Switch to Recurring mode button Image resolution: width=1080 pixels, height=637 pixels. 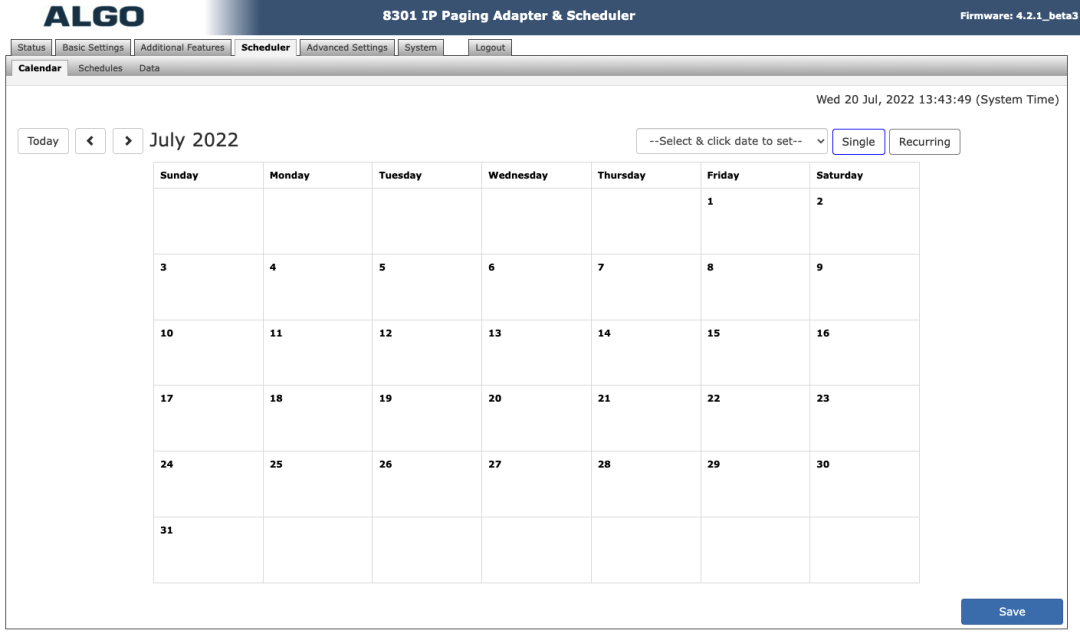(x=924, y=142)
